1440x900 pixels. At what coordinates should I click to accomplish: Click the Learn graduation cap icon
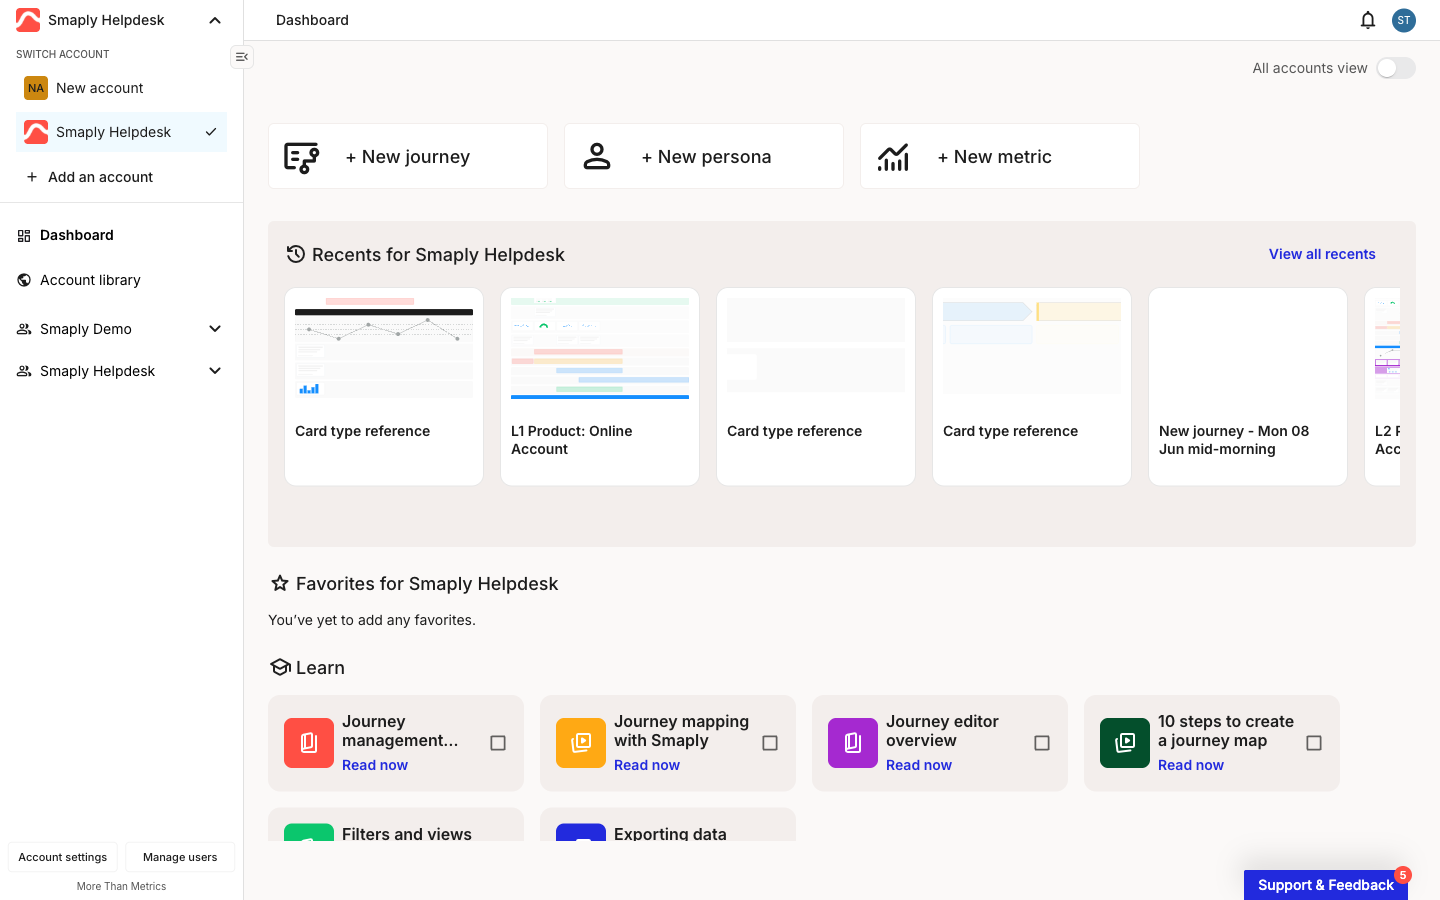(280, 667)
